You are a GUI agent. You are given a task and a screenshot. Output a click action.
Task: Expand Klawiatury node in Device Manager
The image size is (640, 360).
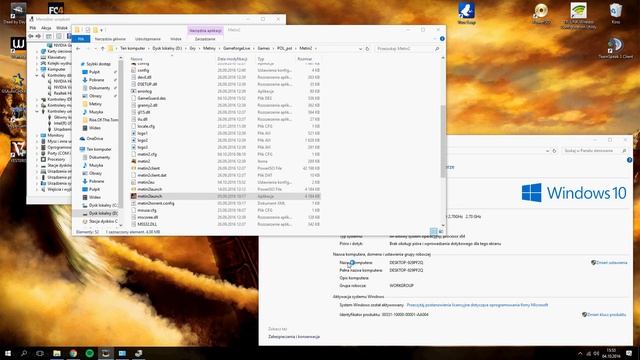[37, 58]
